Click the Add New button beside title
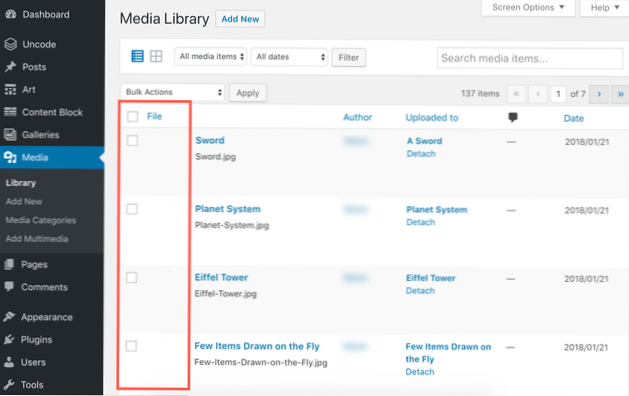629x396 pixels. point(240,19)
